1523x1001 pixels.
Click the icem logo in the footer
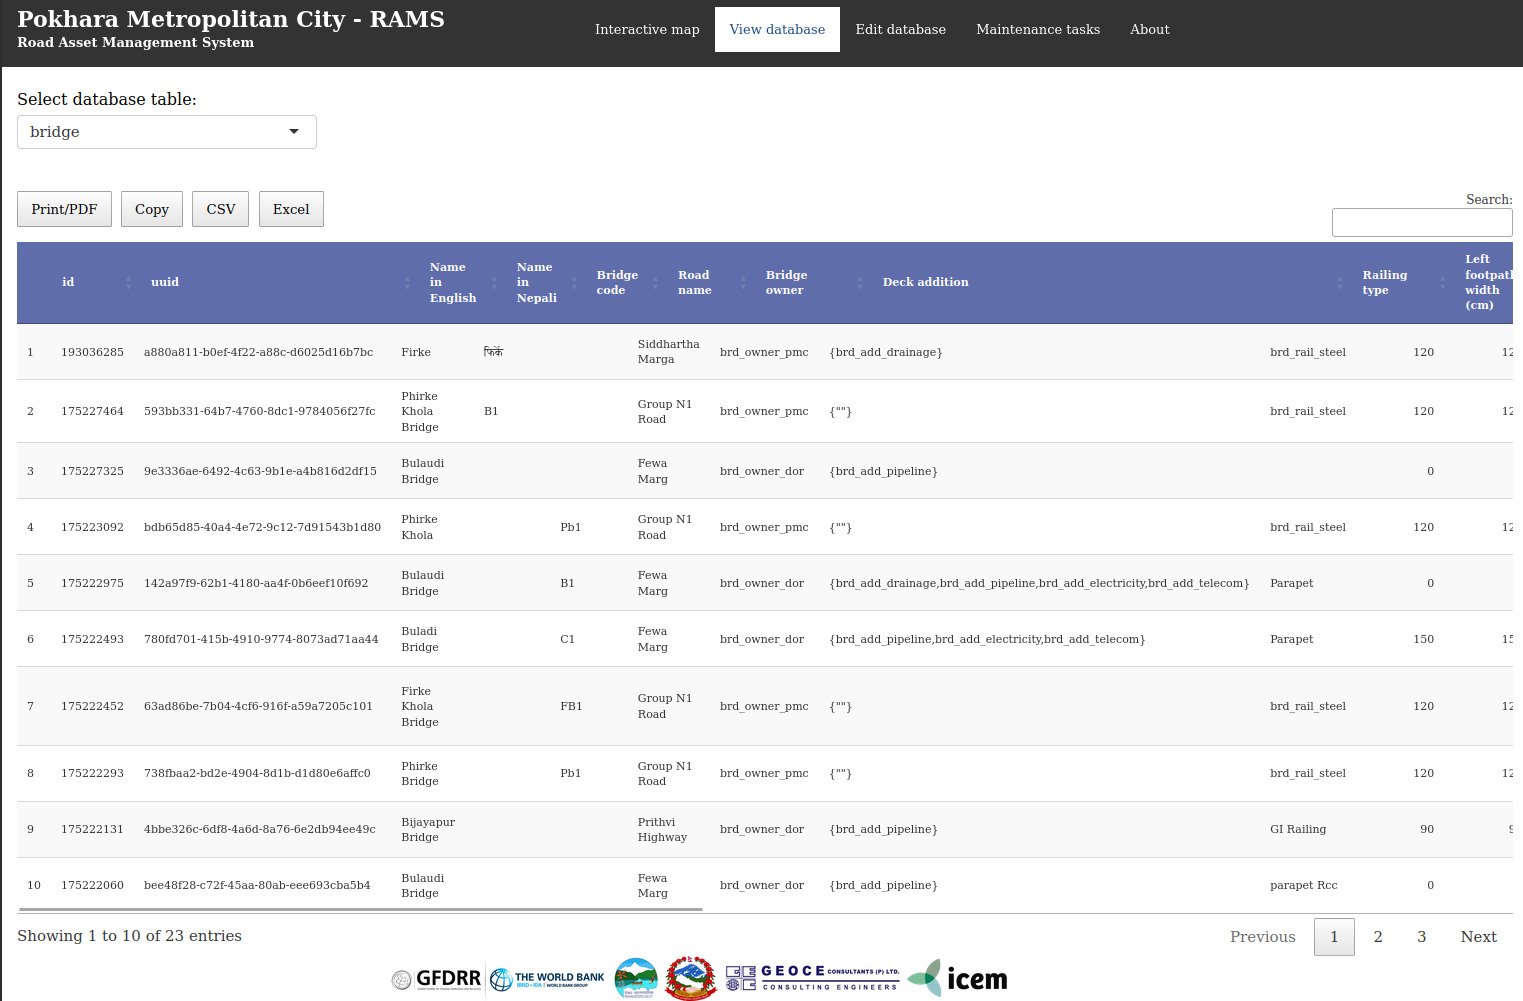tap(958, 979)
